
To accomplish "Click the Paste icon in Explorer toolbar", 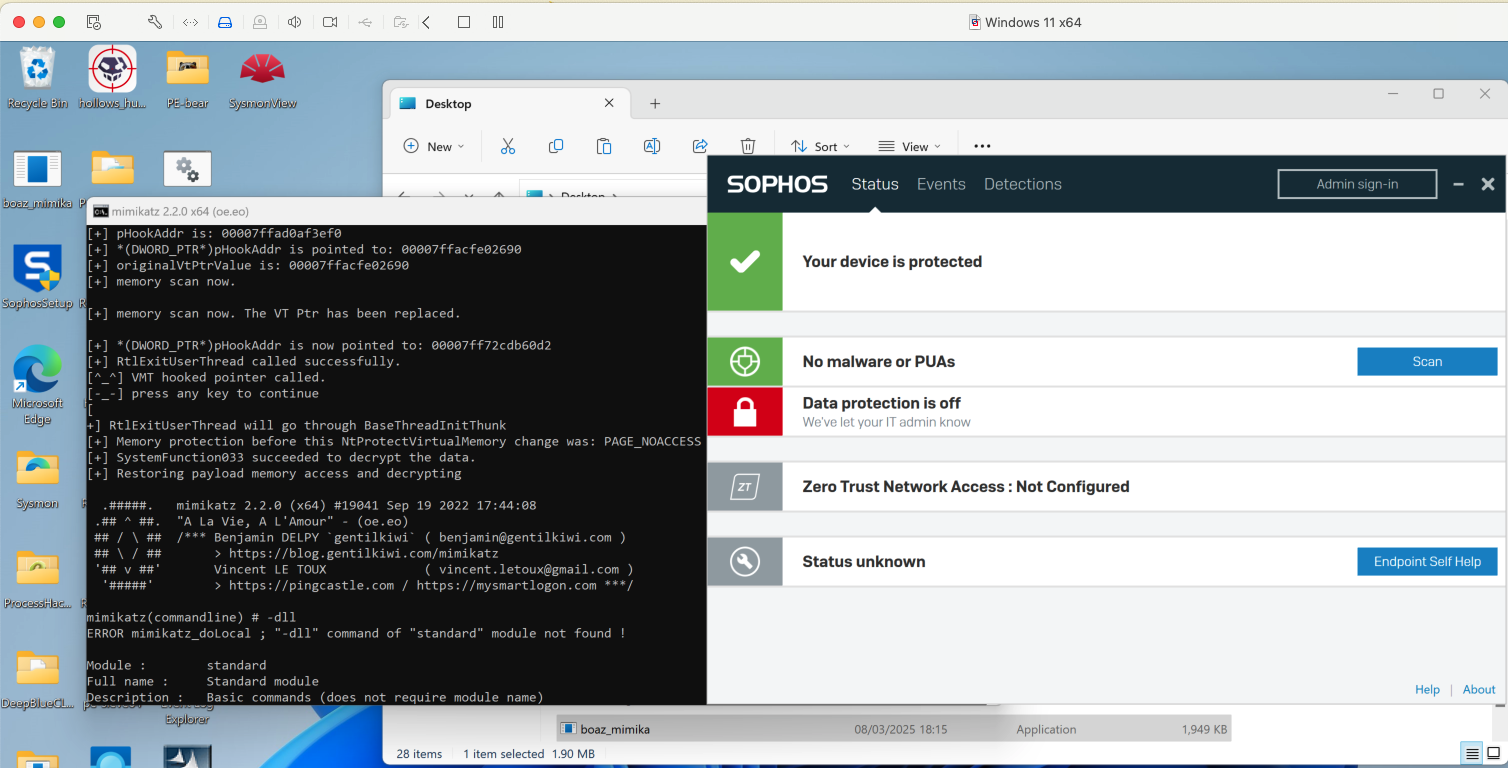I will 604,146.
